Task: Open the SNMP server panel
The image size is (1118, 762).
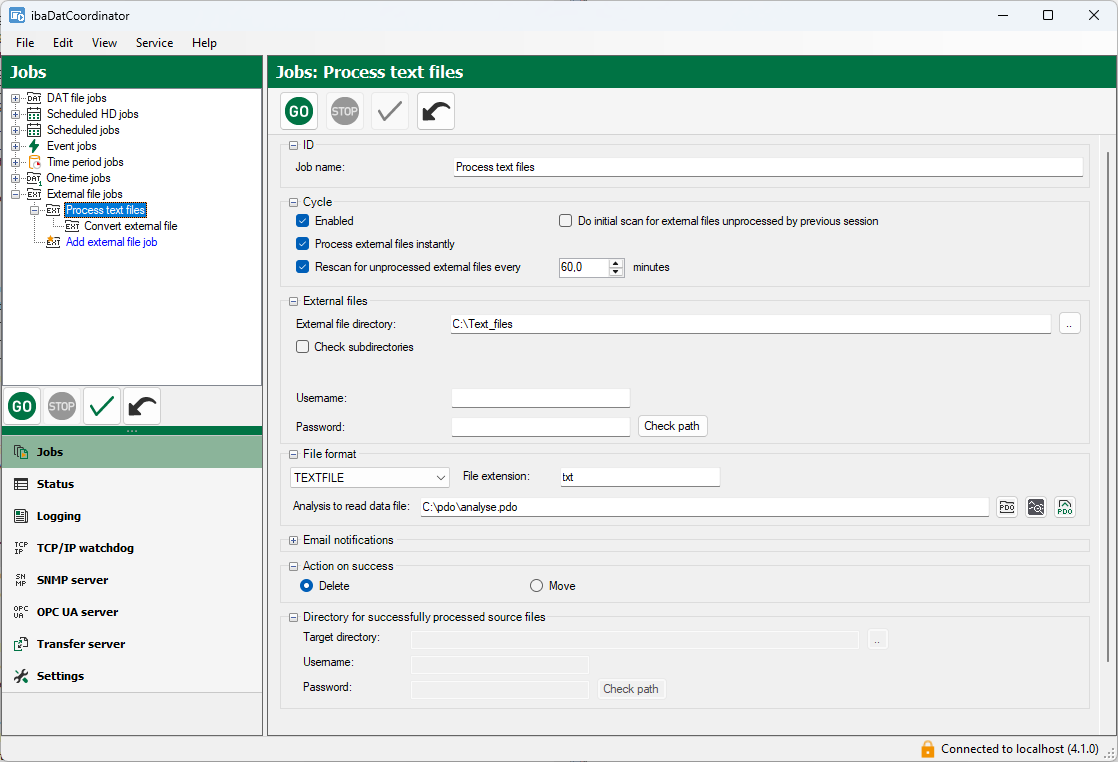Action: tap(132, 580)
